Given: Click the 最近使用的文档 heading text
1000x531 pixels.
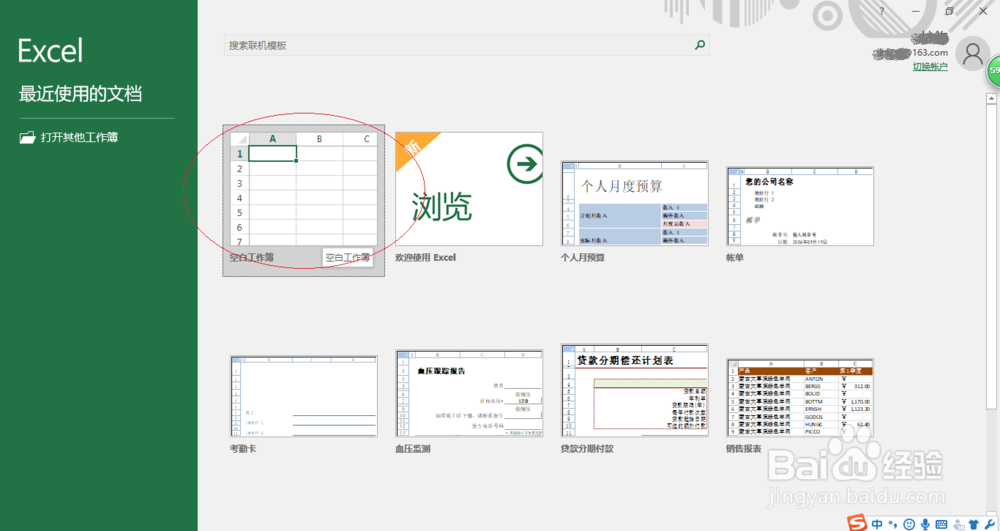Looking at the screenshot, I should tap(80, 94).
